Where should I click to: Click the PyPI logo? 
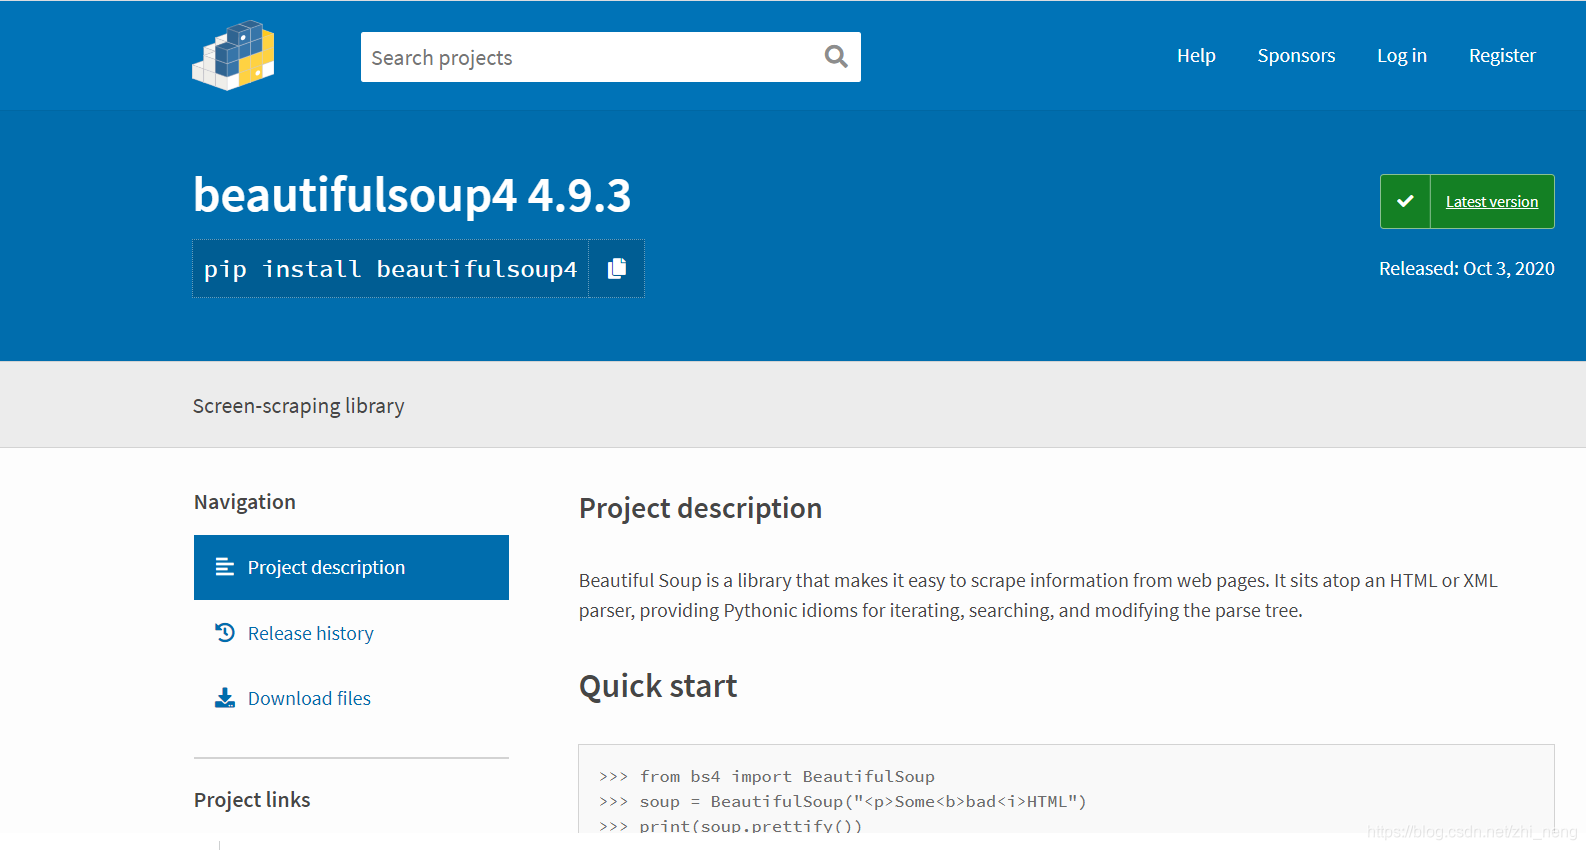pos(233,56)
